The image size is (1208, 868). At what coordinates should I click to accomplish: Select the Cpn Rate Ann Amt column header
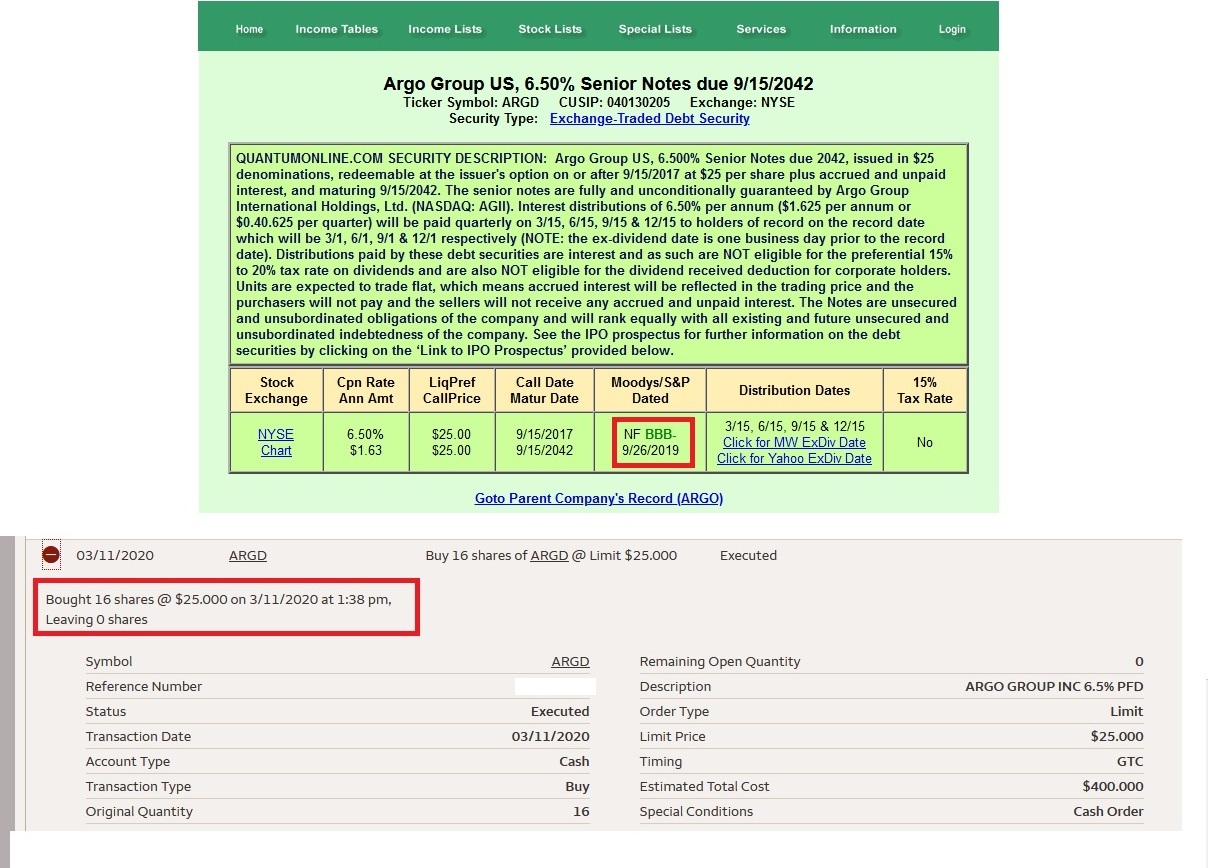(x=365, y=390)
